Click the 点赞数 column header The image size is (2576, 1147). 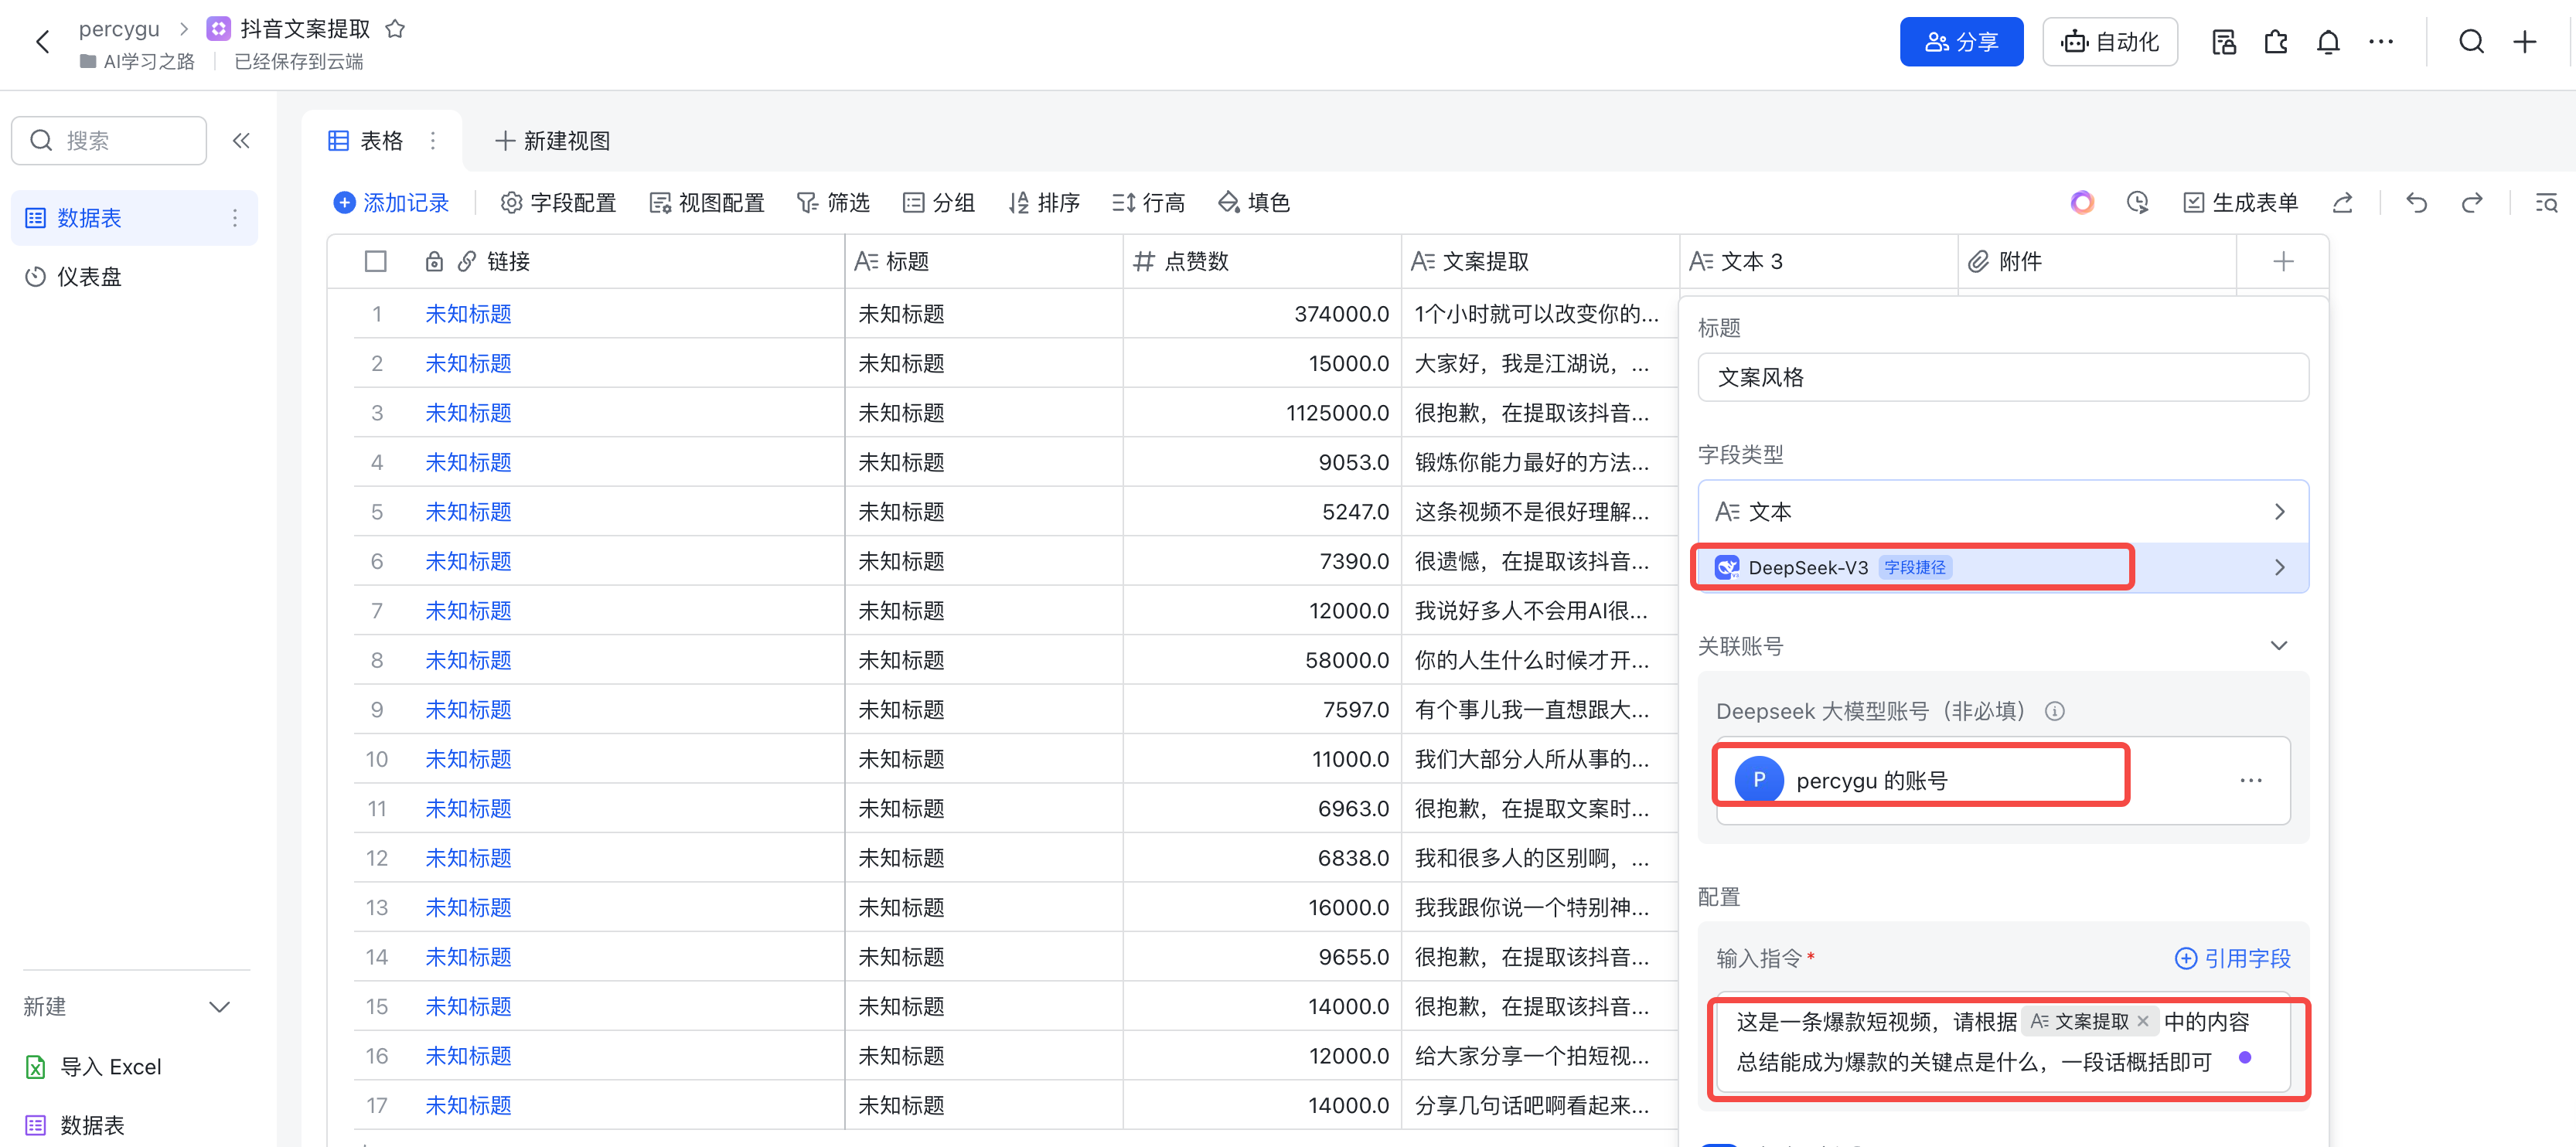(1262, 262)
